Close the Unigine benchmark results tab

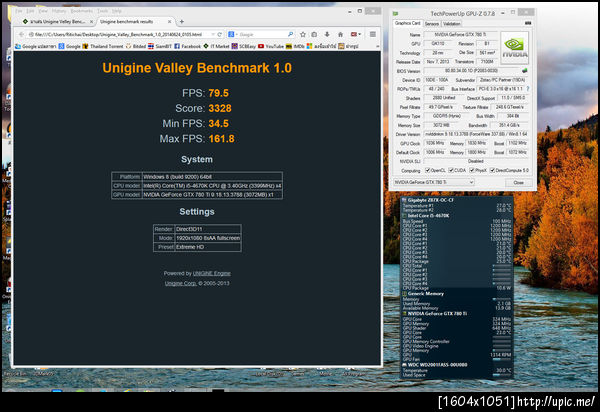pyautogui.click(x=170, y=22)
